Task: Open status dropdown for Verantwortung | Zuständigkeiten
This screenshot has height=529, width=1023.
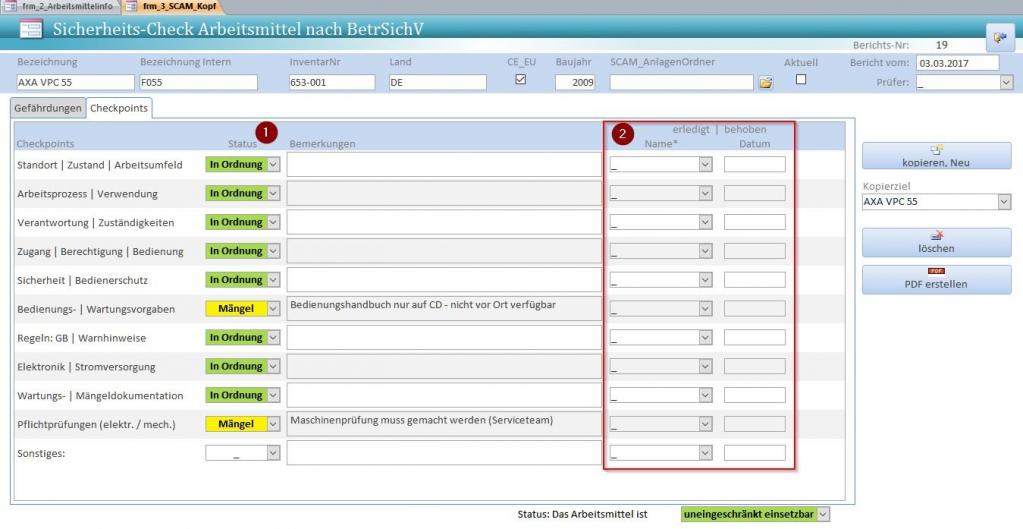Action: tap(273, 222)
